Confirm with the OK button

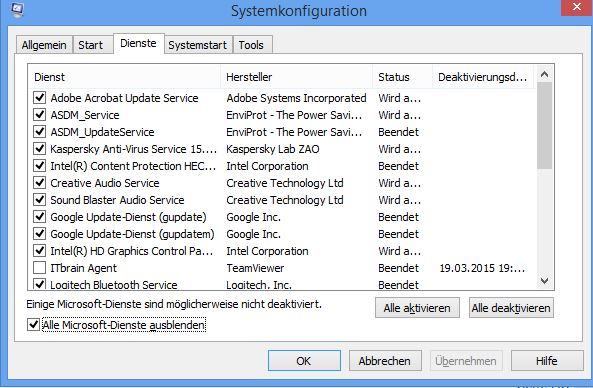click(304, 361)
